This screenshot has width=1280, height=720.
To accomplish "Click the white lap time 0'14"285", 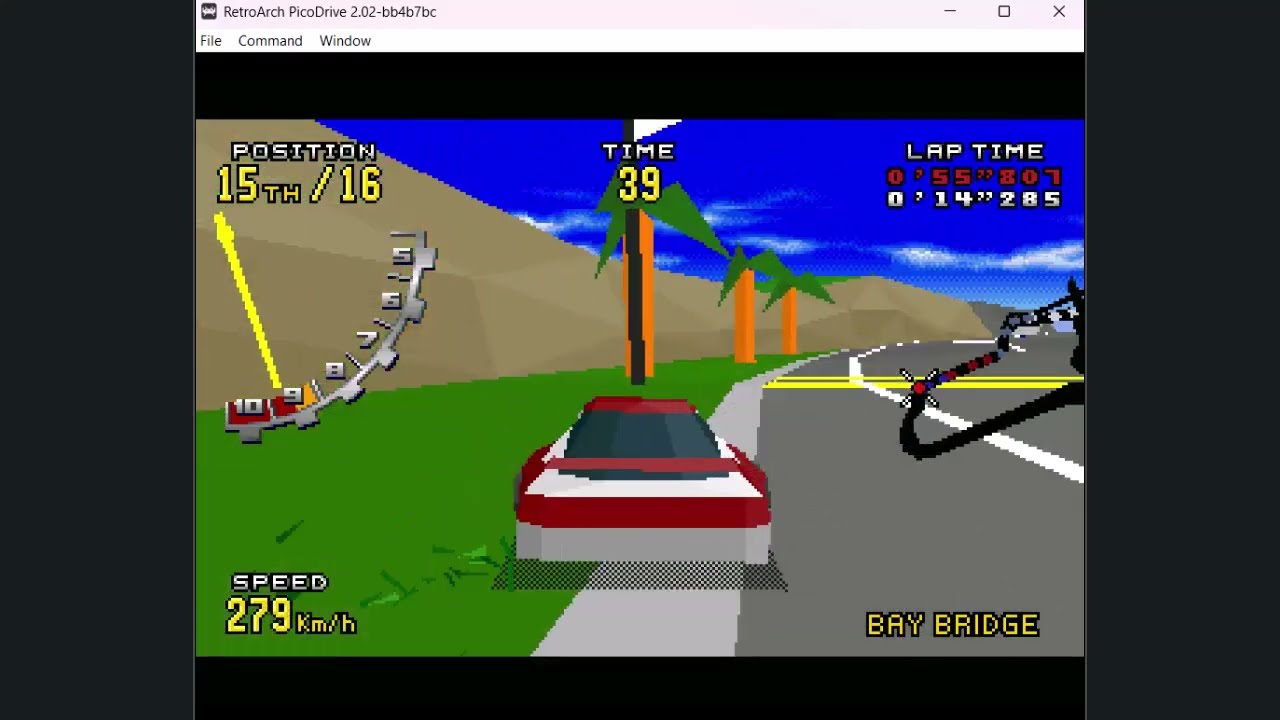I will click(974, 199).
